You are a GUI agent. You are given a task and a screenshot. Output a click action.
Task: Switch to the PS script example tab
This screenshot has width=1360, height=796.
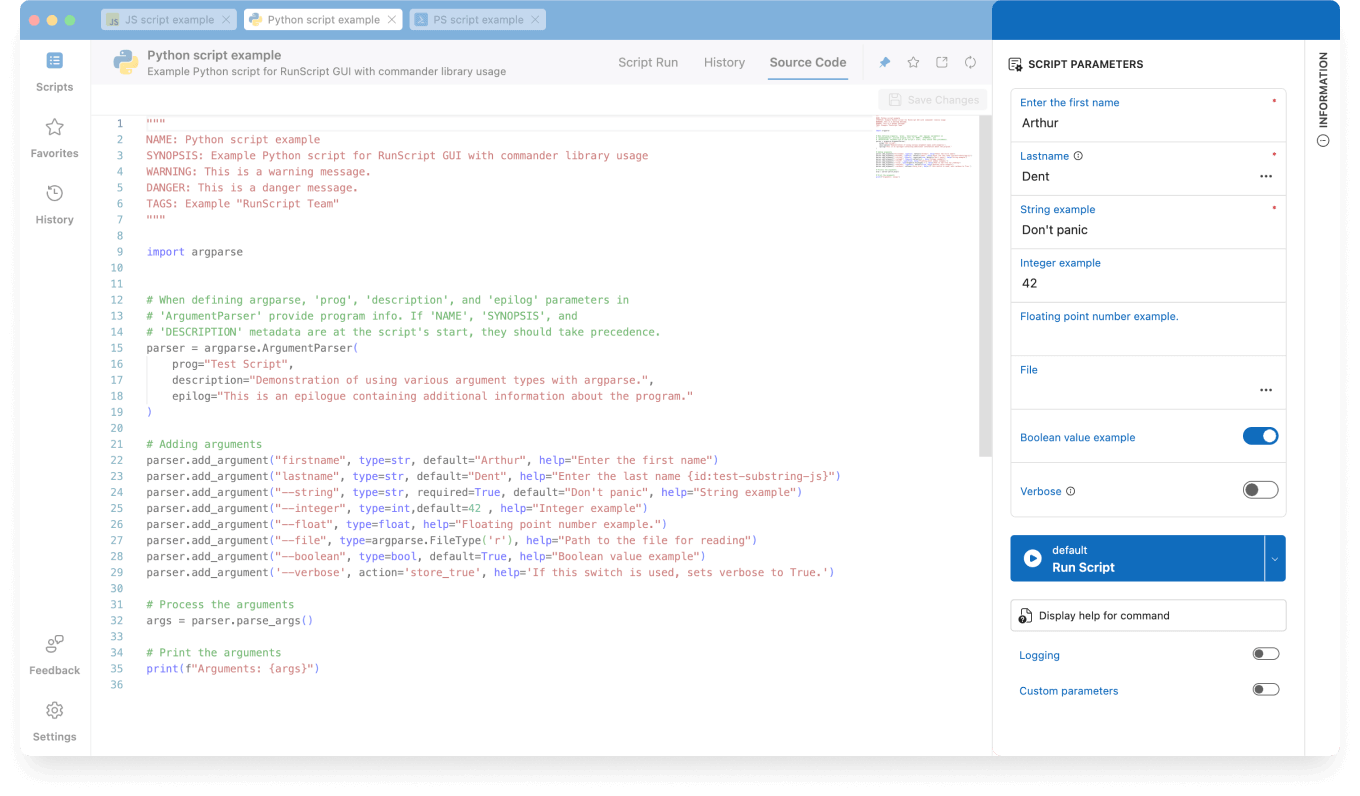click(x=478, y=19)
